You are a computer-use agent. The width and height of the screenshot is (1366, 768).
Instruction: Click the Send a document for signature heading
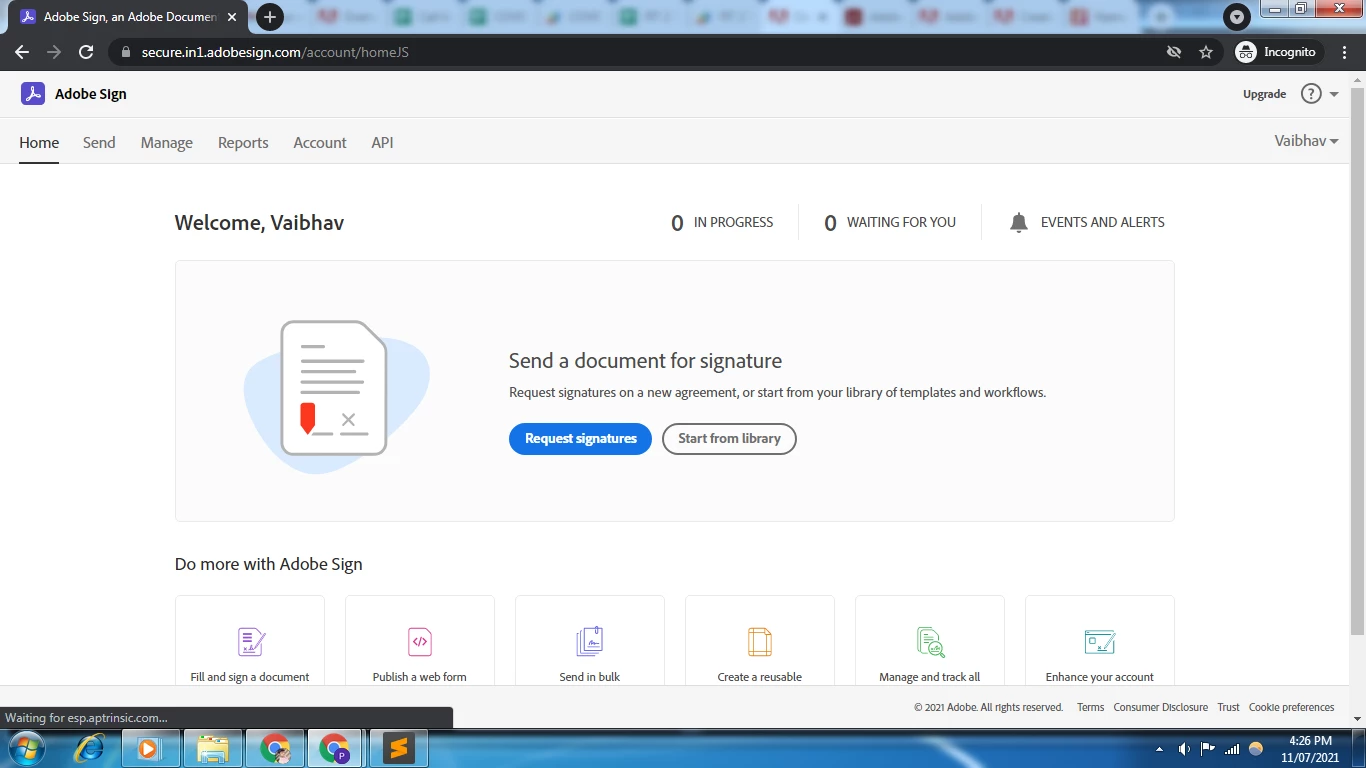tap(645, 361)
